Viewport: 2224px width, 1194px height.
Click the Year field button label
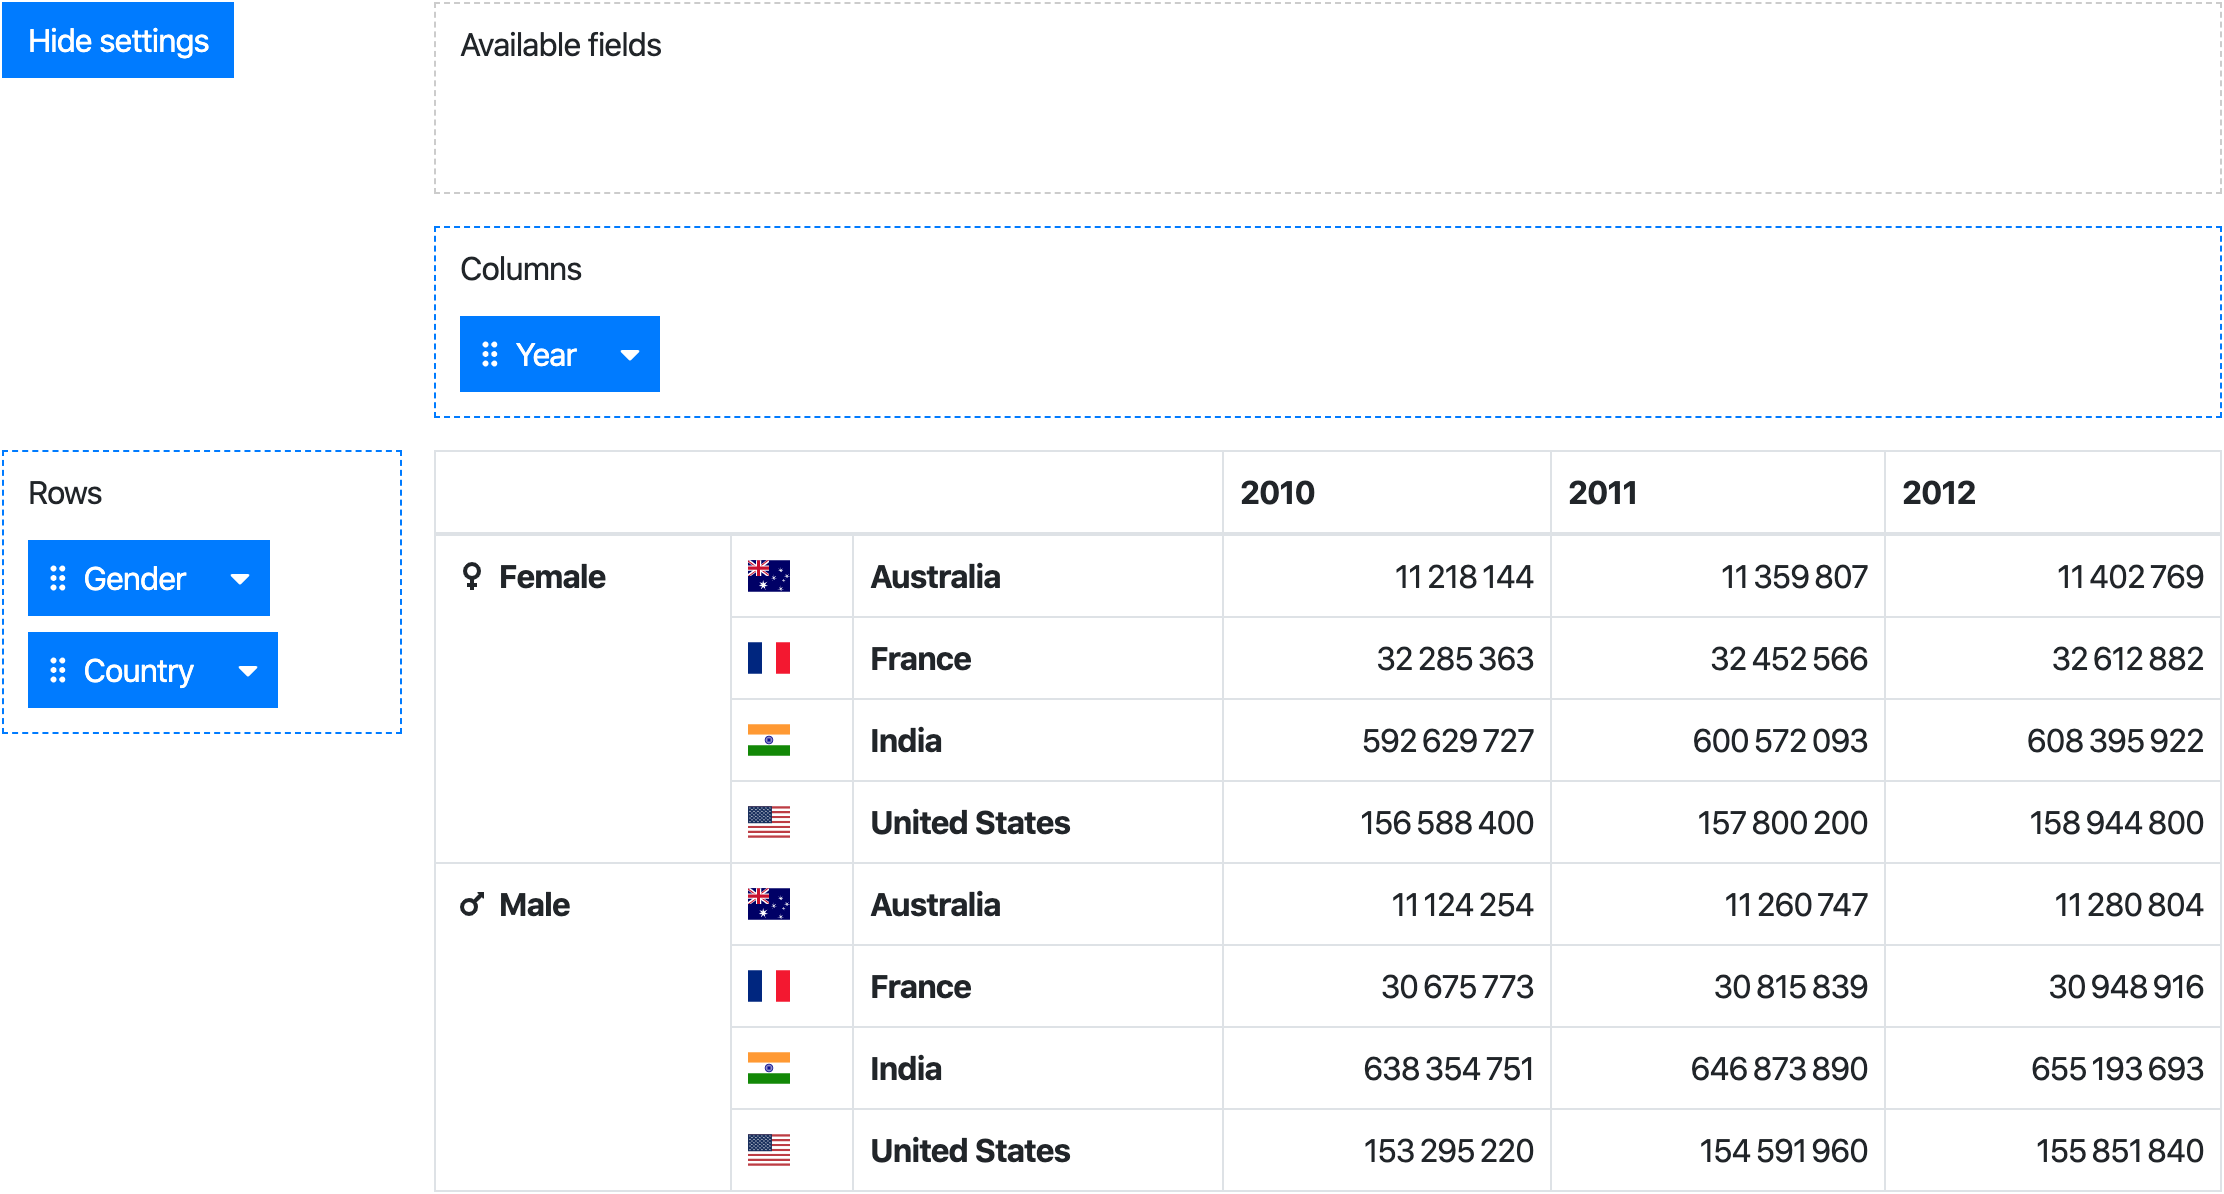click(x=546, y=354)
